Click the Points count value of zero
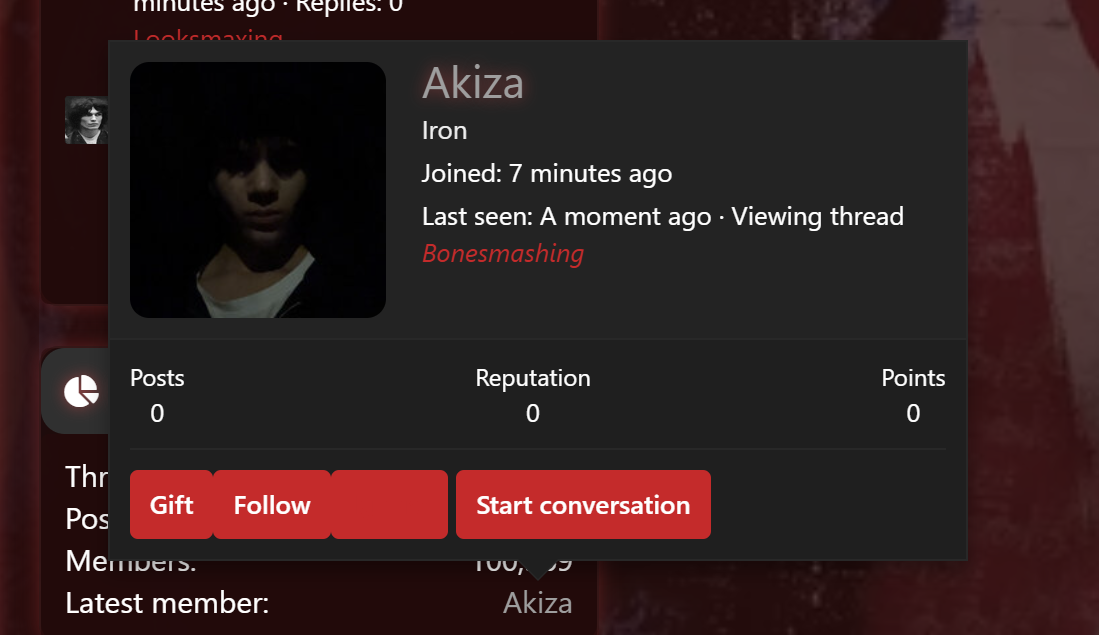1099x635 pixels. point(913,413)
